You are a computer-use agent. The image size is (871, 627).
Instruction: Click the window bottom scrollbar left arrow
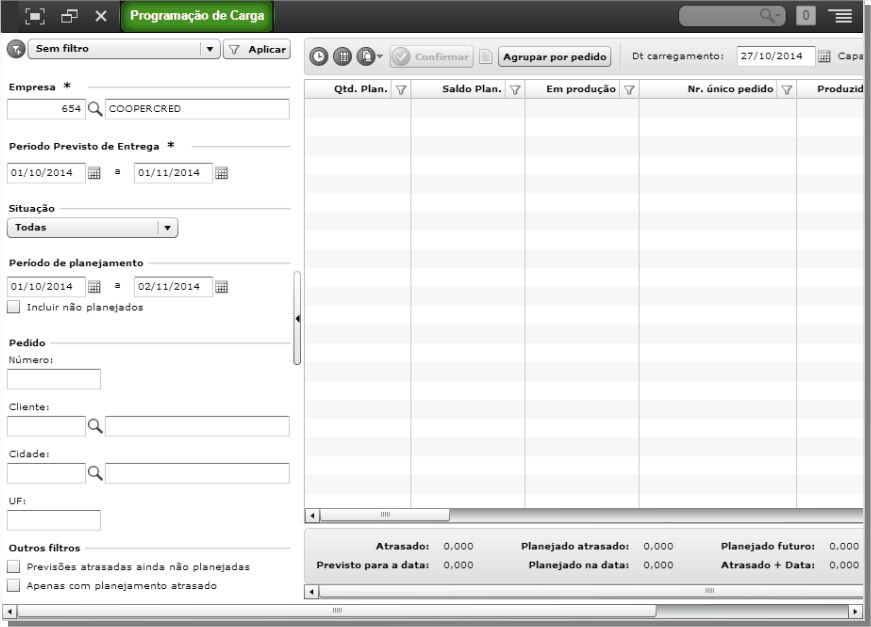[x=9, y=611]
